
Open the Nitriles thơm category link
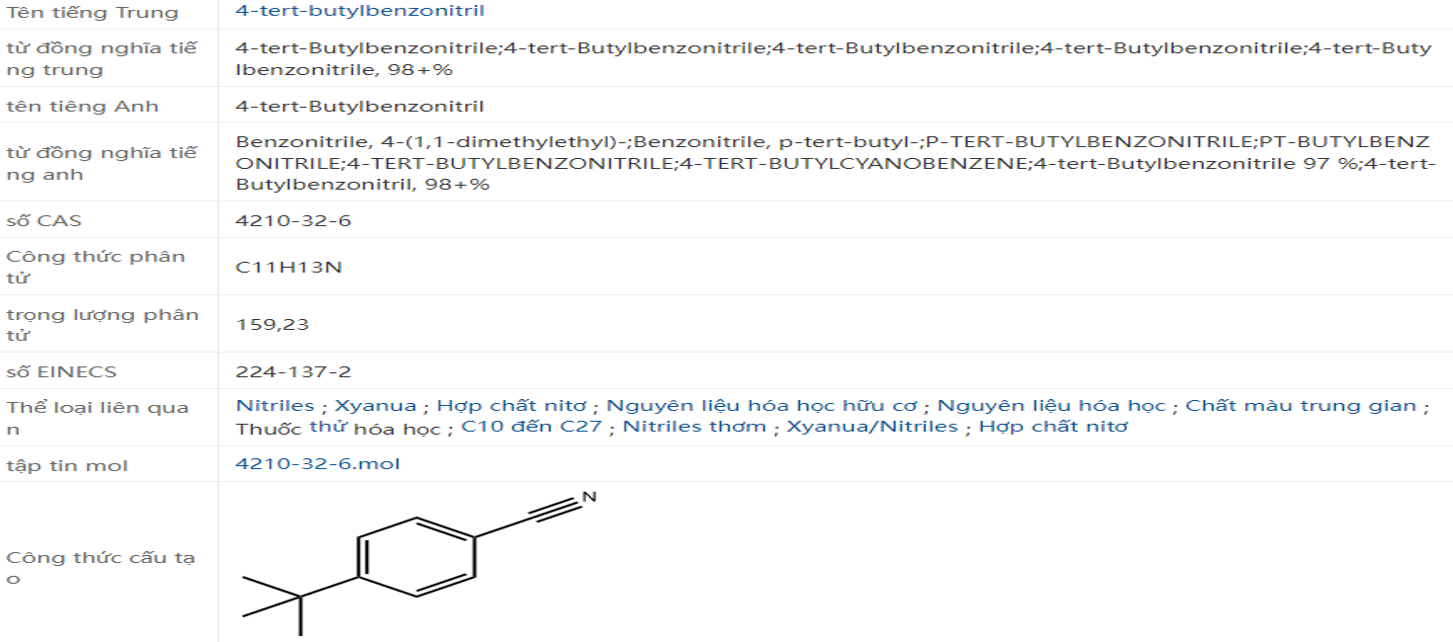(x=694, y=428)
